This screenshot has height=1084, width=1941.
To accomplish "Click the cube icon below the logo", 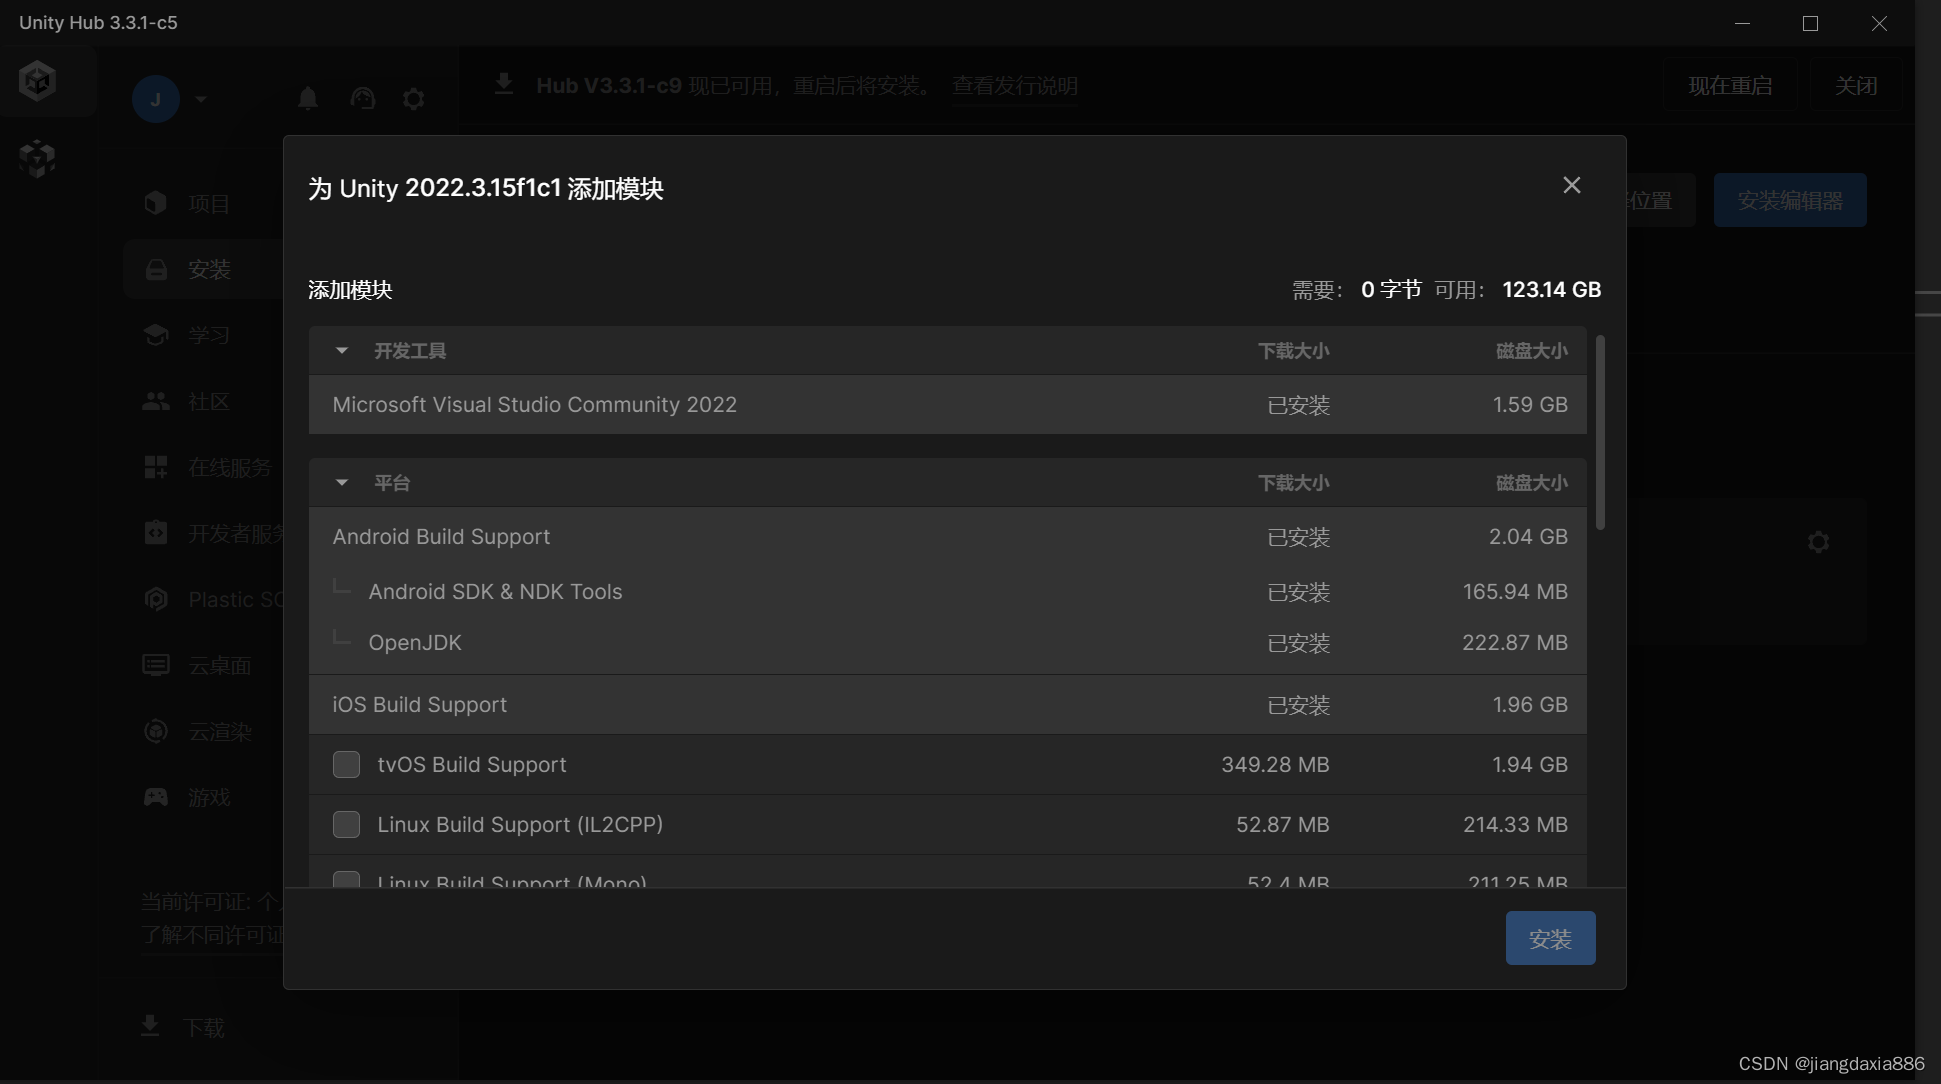I will tap(37, 158).
